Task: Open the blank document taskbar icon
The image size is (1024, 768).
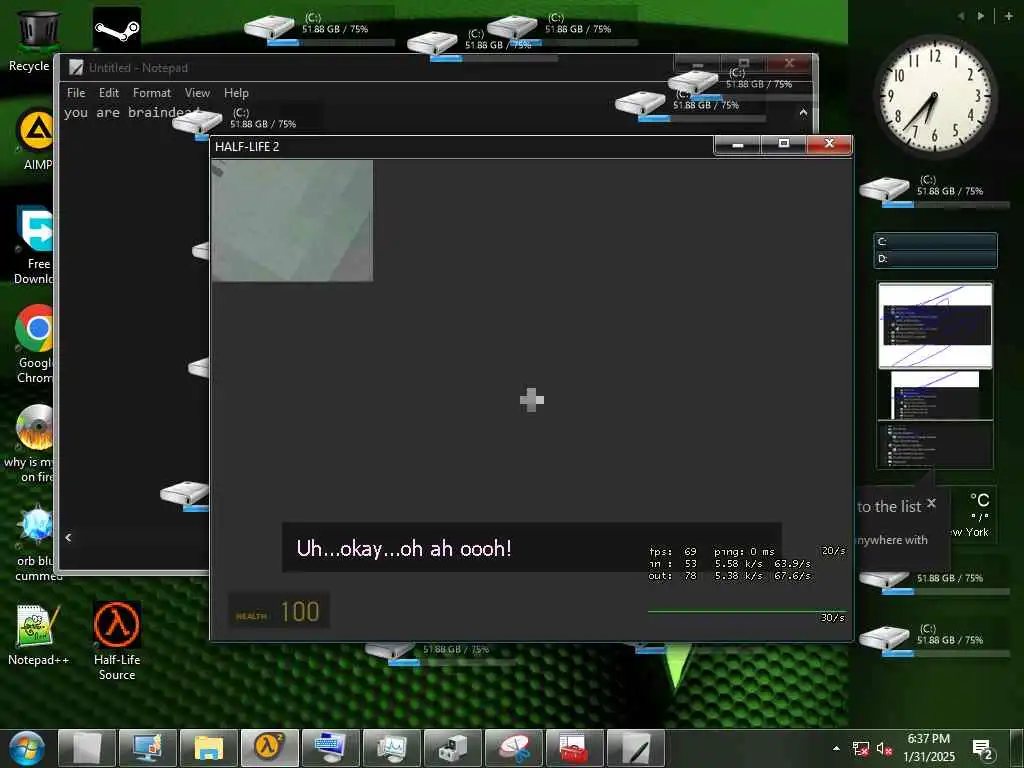Action: (x=87, y=748)
